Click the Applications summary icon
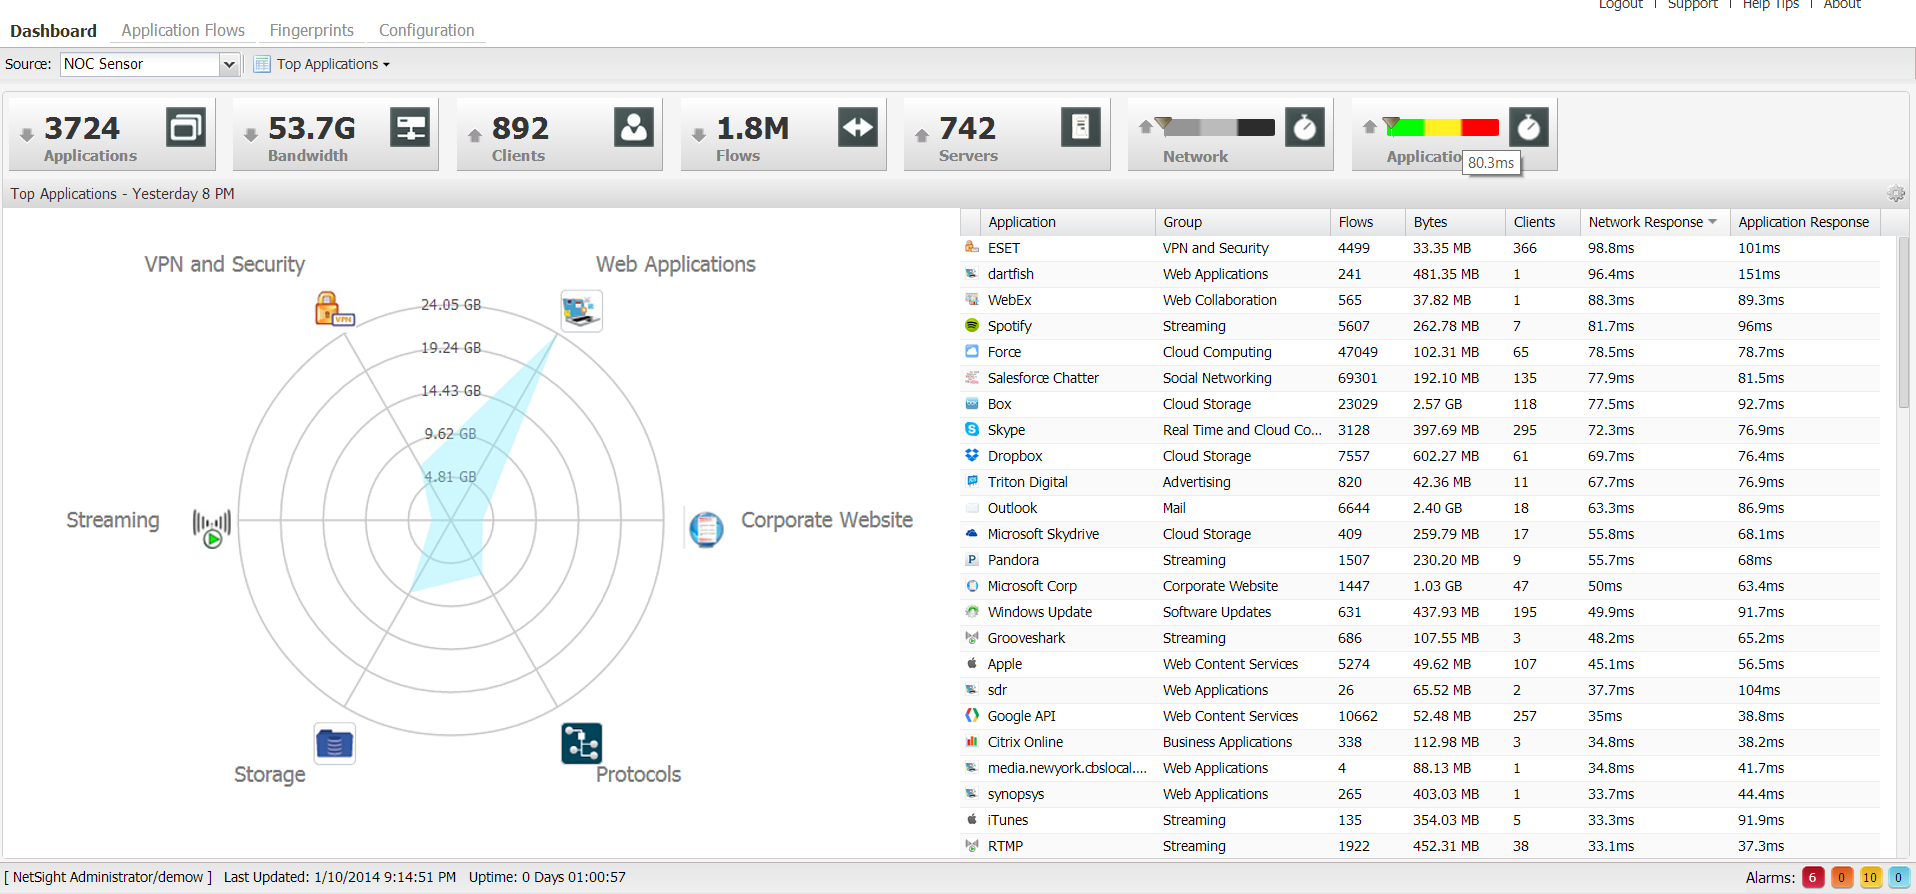This screenshot has width=1916, height=894. [186, 127]
